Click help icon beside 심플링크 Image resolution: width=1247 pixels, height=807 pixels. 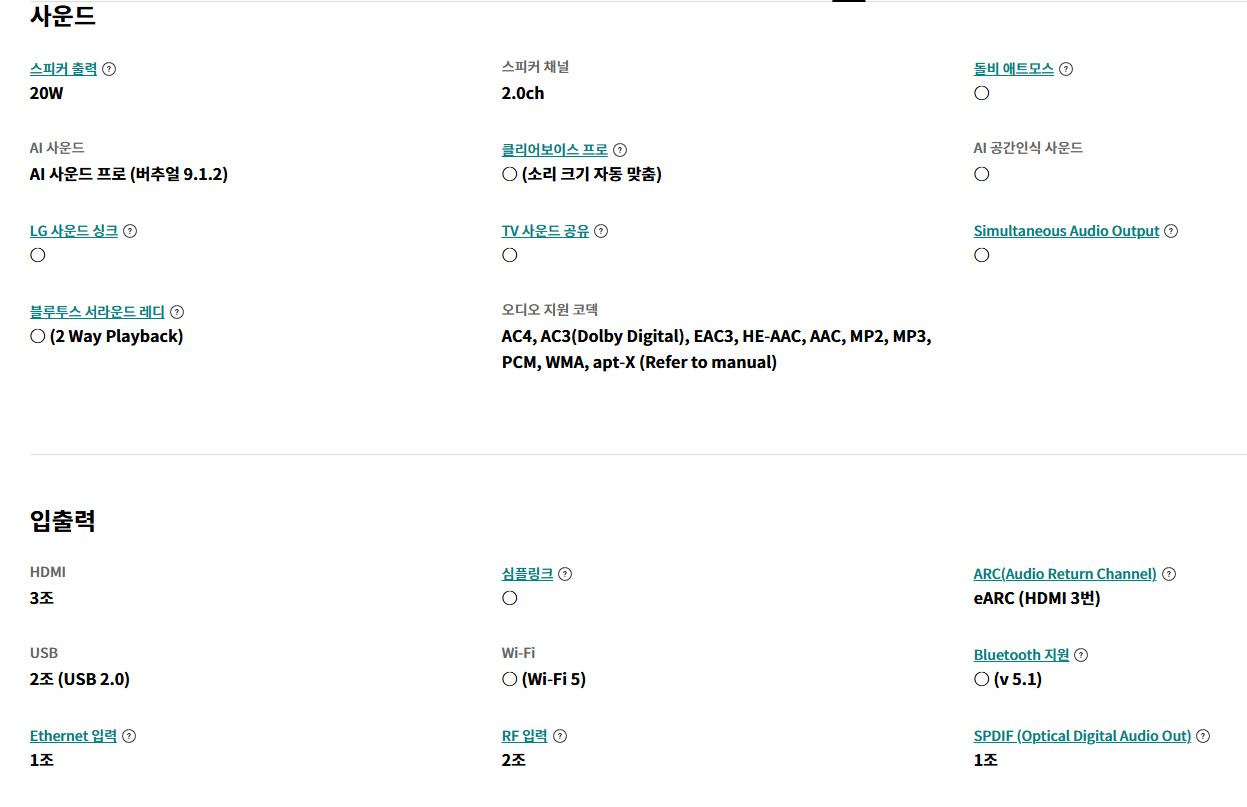click(565, 574)
